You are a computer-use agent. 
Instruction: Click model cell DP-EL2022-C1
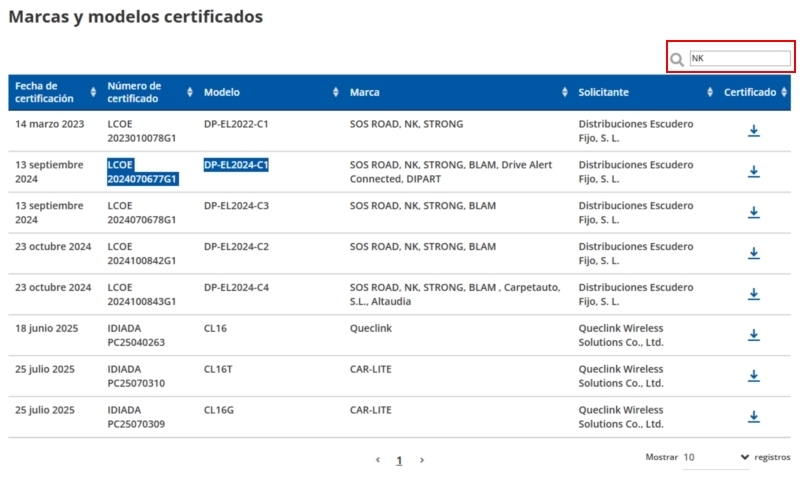(x=236, y=124)
